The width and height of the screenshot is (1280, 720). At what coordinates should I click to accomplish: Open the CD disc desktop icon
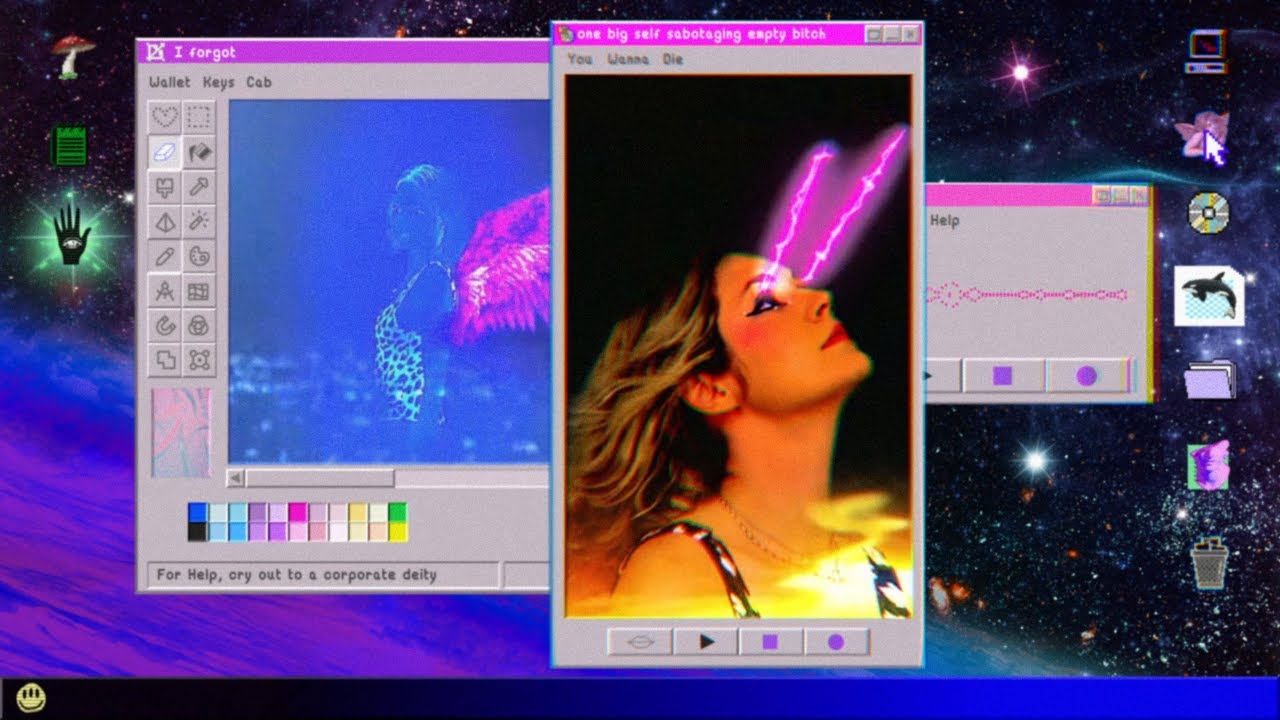point(1208,212)
